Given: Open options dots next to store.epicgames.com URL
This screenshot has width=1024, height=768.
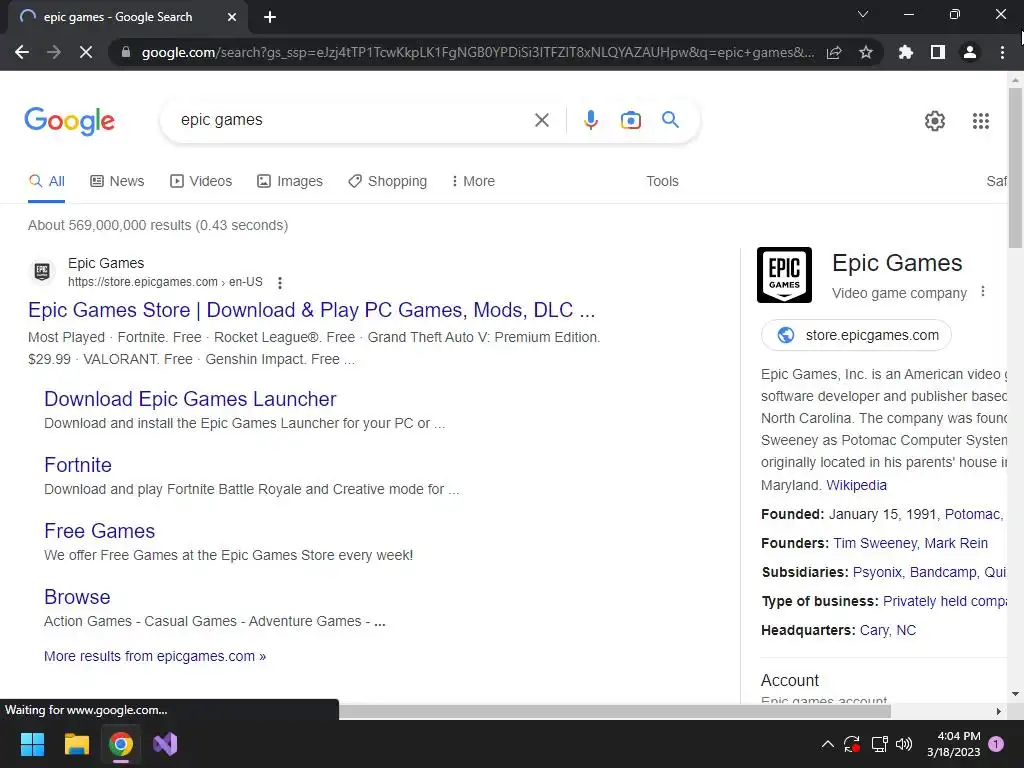Looking at the screenshot, I should pyautogui.click(x=280, y=283).
